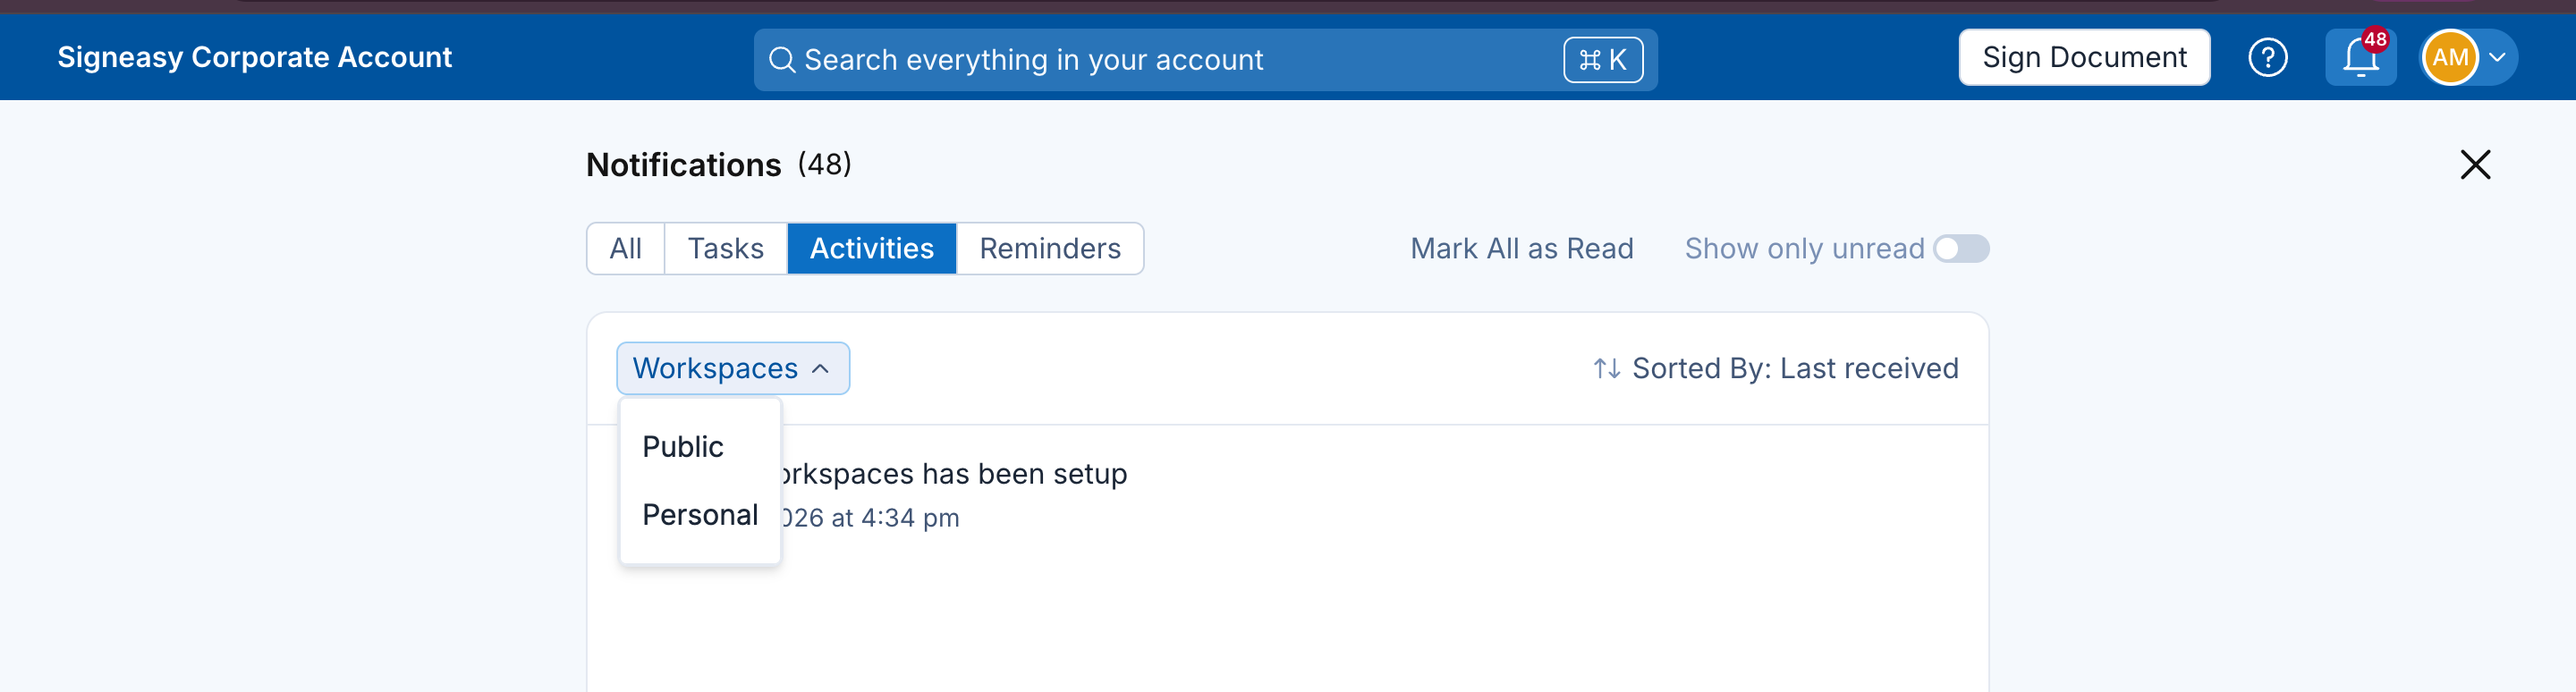2576x692 pixels.
Task: Click the Command K shortcut badge
Action: pyautogui.click(x=1602, y=60)
